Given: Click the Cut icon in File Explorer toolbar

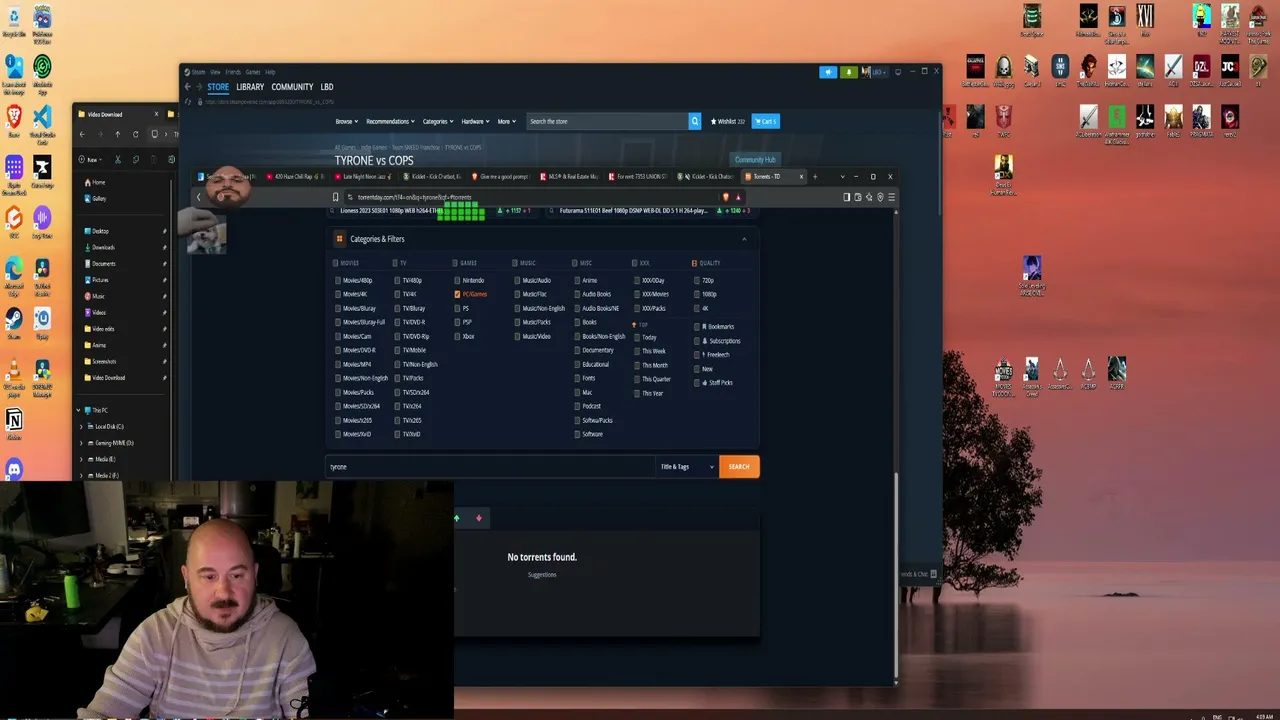Looking at the screenshot, I should pyautogui.click(x=118, y=159).
